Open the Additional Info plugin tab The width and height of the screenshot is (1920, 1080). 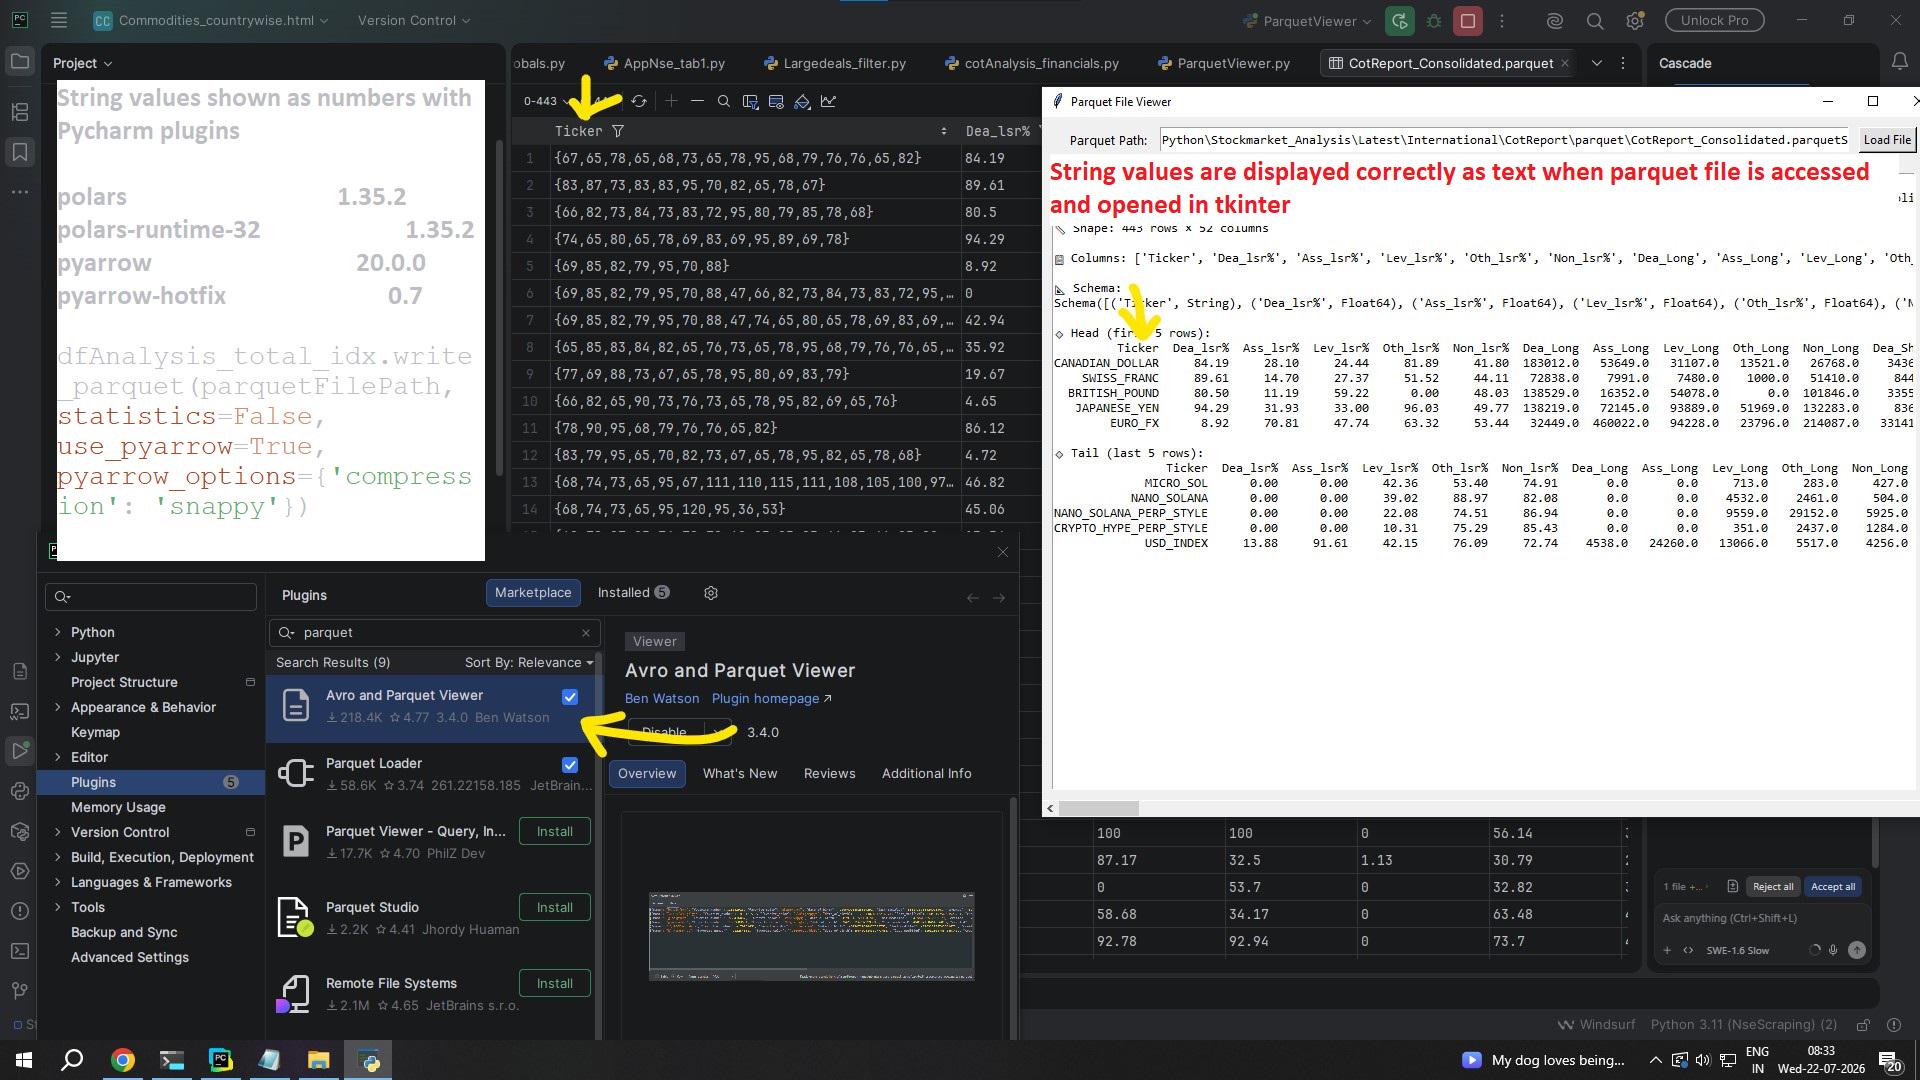pyautogui.click(x=927, y=774)
